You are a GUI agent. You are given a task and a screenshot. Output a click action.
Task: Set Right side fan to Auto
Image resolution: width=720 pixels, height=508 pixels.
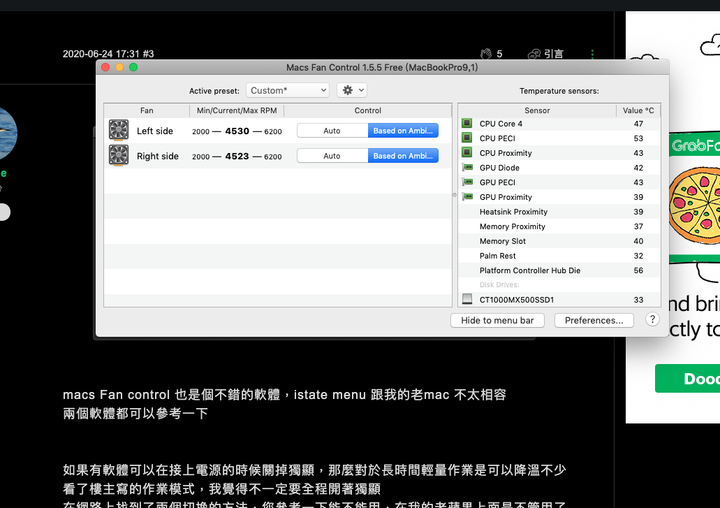point(332,156)
